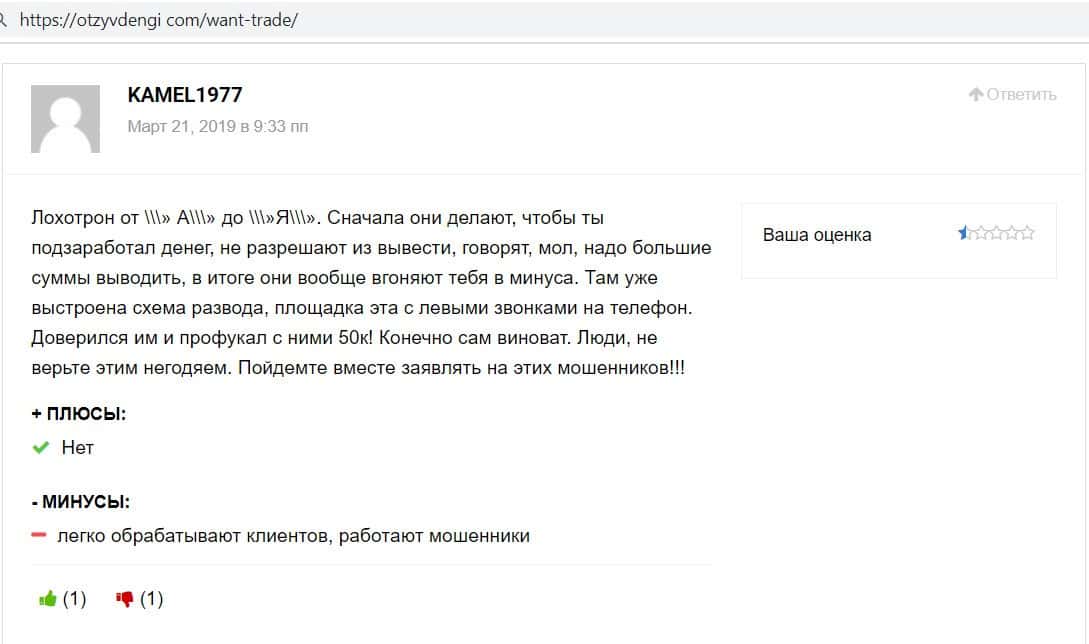The image size is (1089, 644).
Task: Click the arrow icon beside Ответить
Action: pyautogui.click(x=976, y=95)
